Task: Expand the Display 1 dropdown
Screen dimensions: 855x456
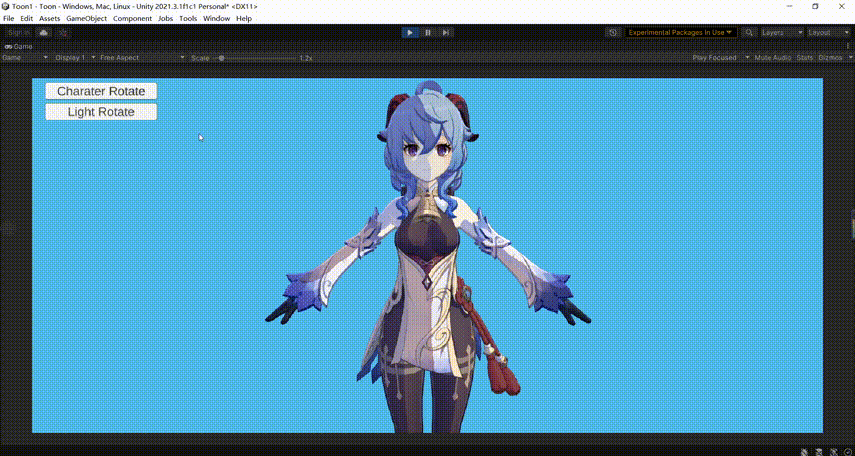Action: click(x=73, y=58)
